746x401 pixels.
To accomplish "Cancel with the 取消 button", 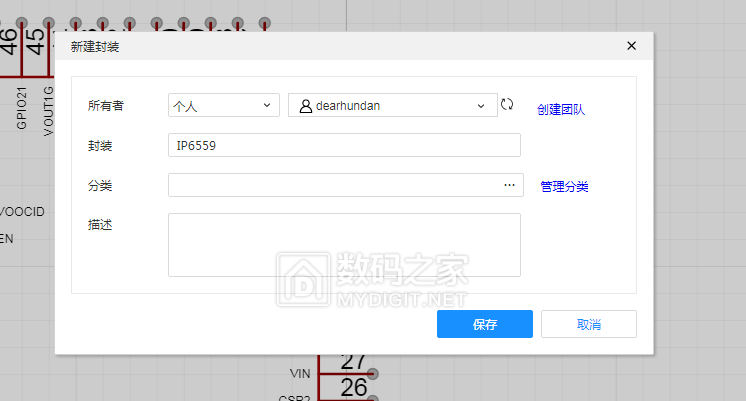I will point(589,324).
